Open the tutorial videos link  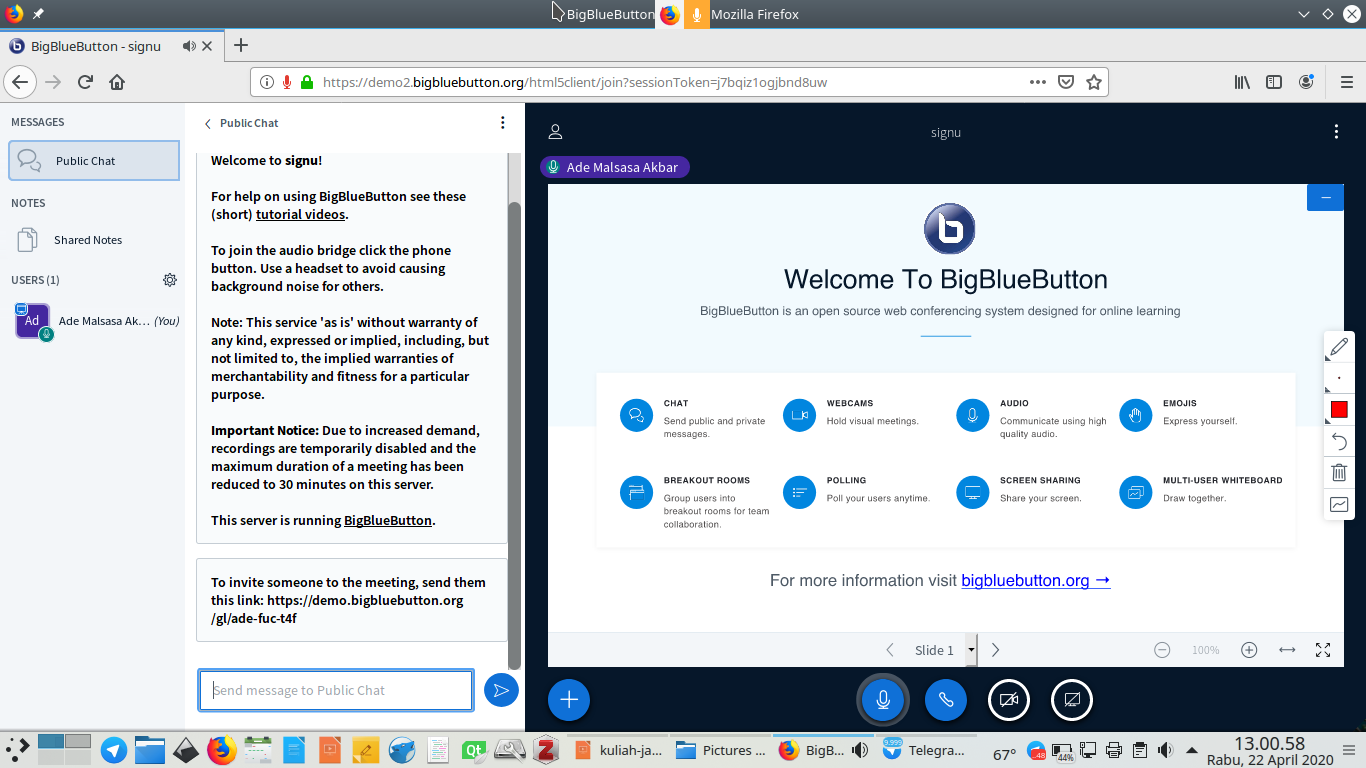(x=300, y=214)
